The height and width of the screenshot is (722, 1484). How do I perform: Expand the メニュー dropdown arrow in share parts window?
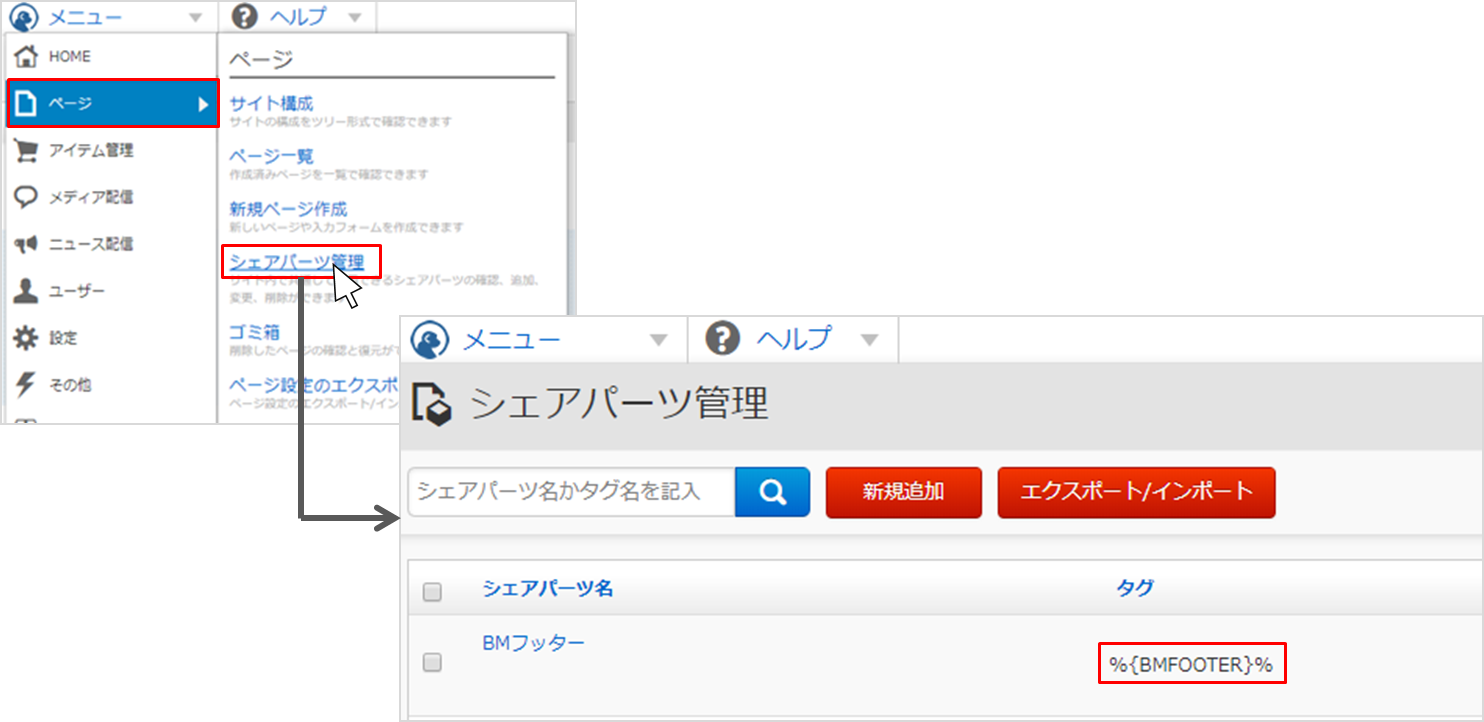(x=658, y=340)
